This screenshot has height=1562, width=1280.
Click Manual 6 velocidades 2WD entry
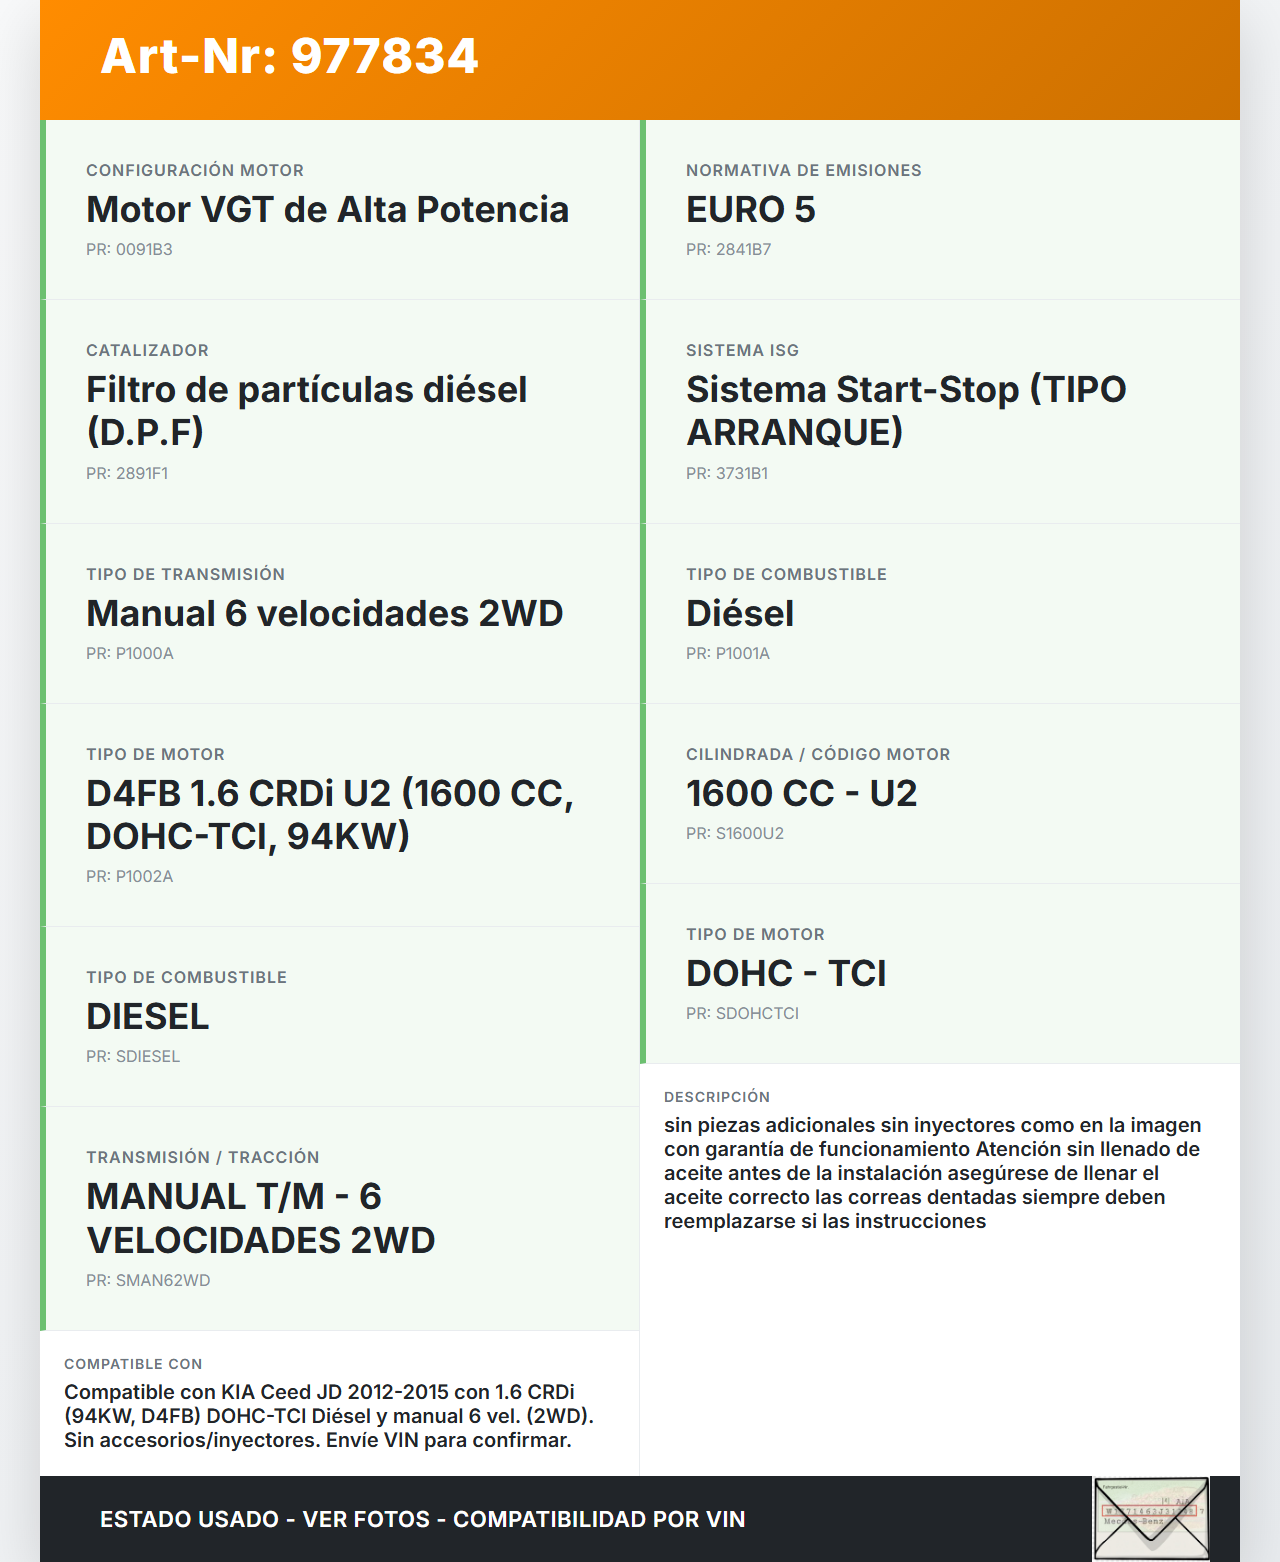click(x=325, y=613)
